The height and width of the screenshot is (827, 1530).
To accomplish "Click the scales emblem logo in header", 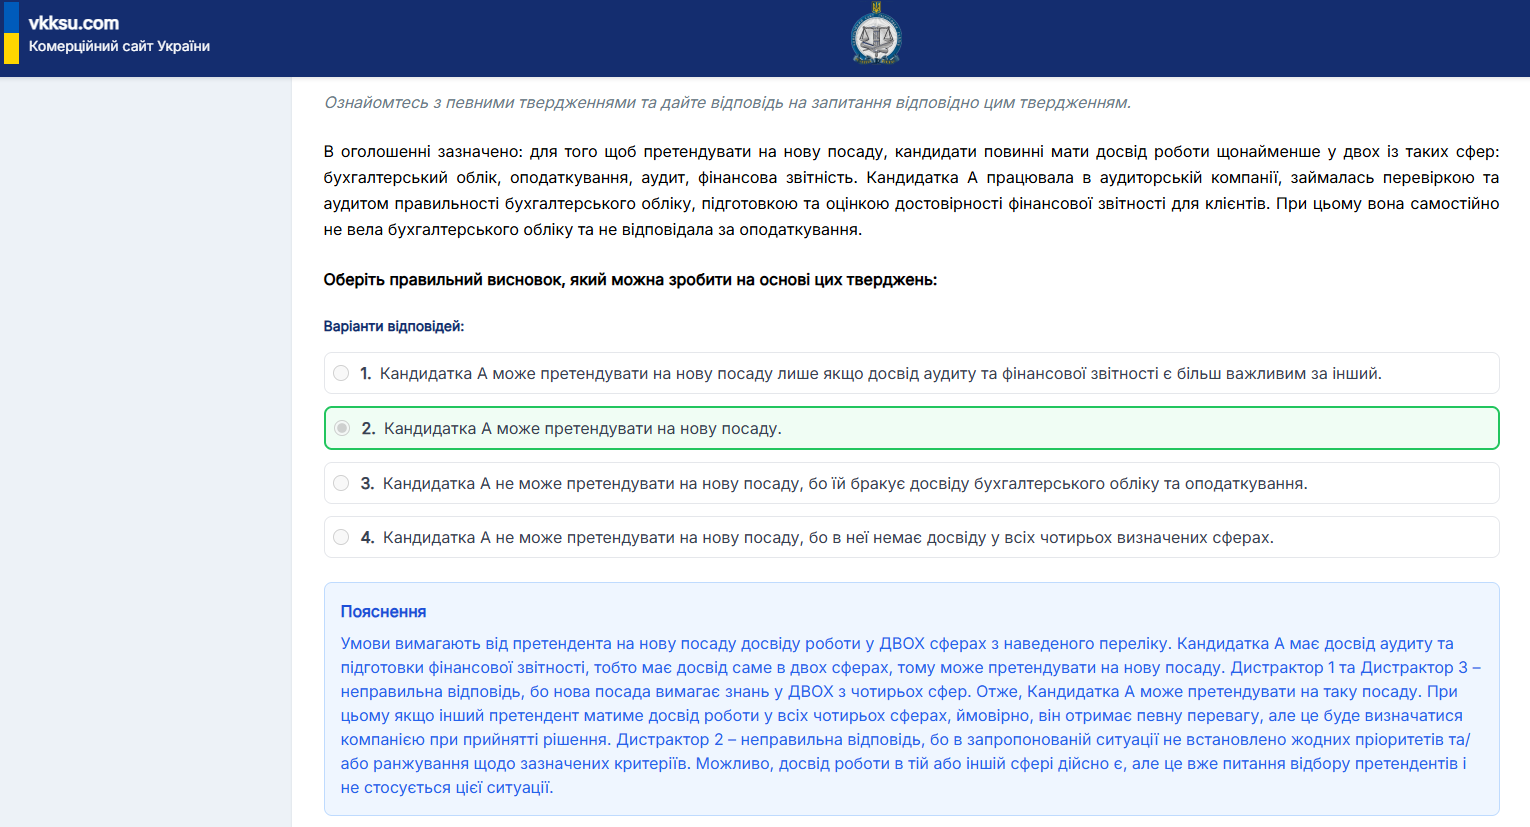I will [876, 36].
